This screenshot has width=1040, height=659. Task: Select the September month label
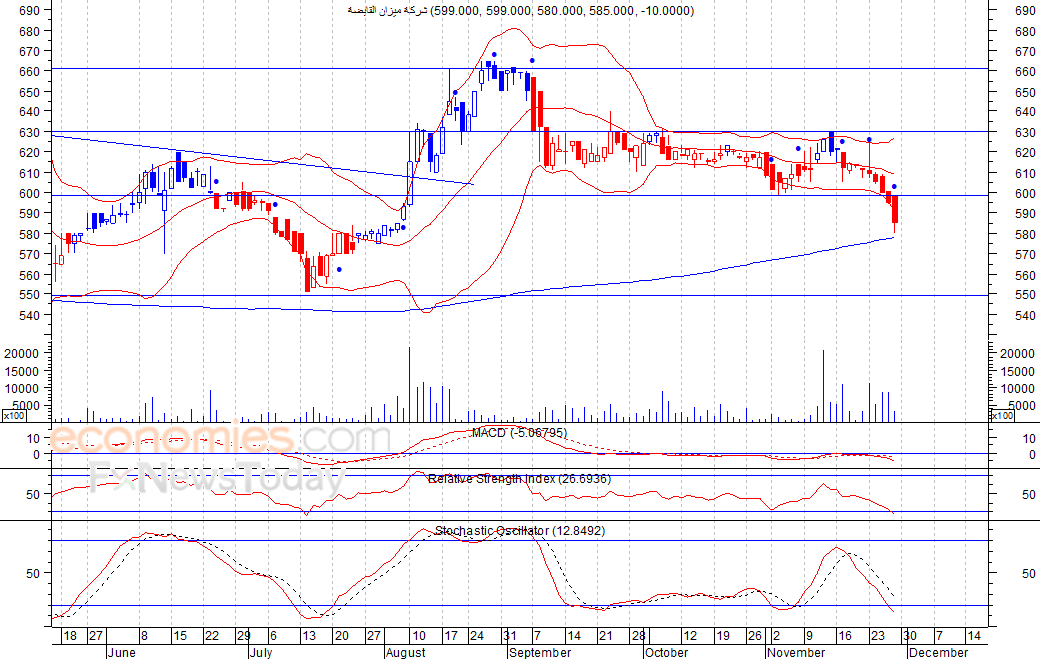tap(539, 652)
